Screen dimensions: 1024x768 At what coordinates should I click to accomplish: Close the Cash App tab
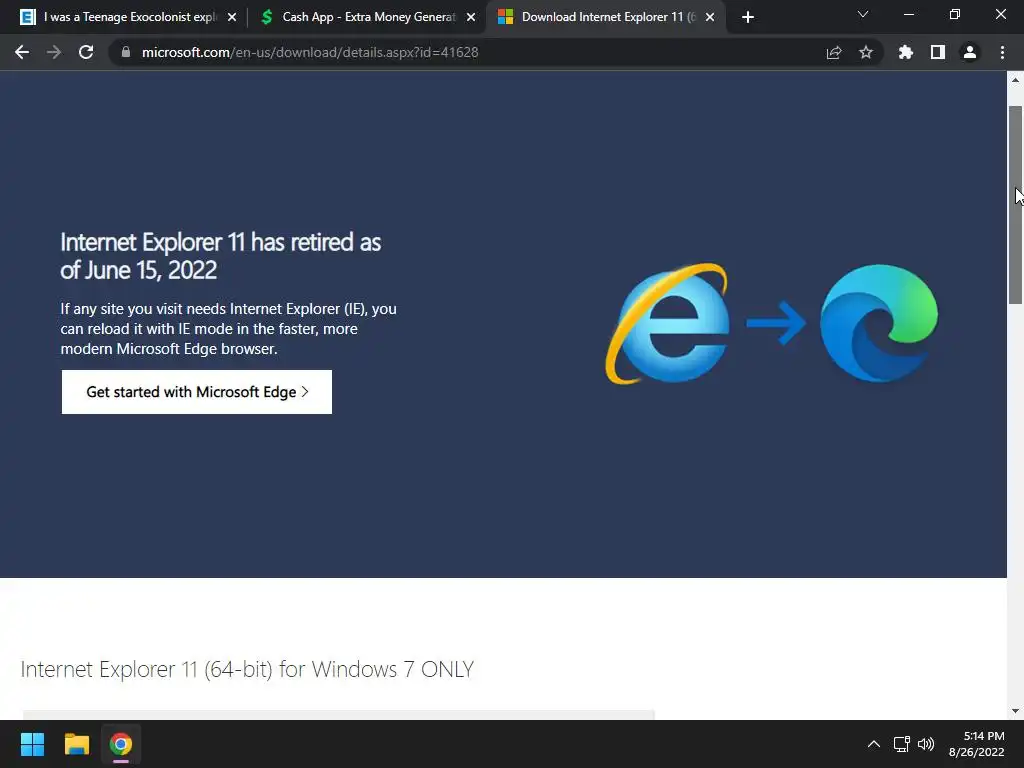471,18
